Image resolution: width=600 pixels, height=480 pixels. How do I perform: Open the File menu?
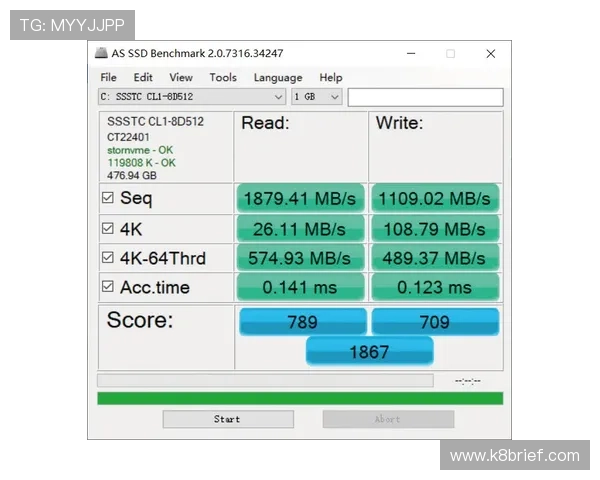(108, 77)
